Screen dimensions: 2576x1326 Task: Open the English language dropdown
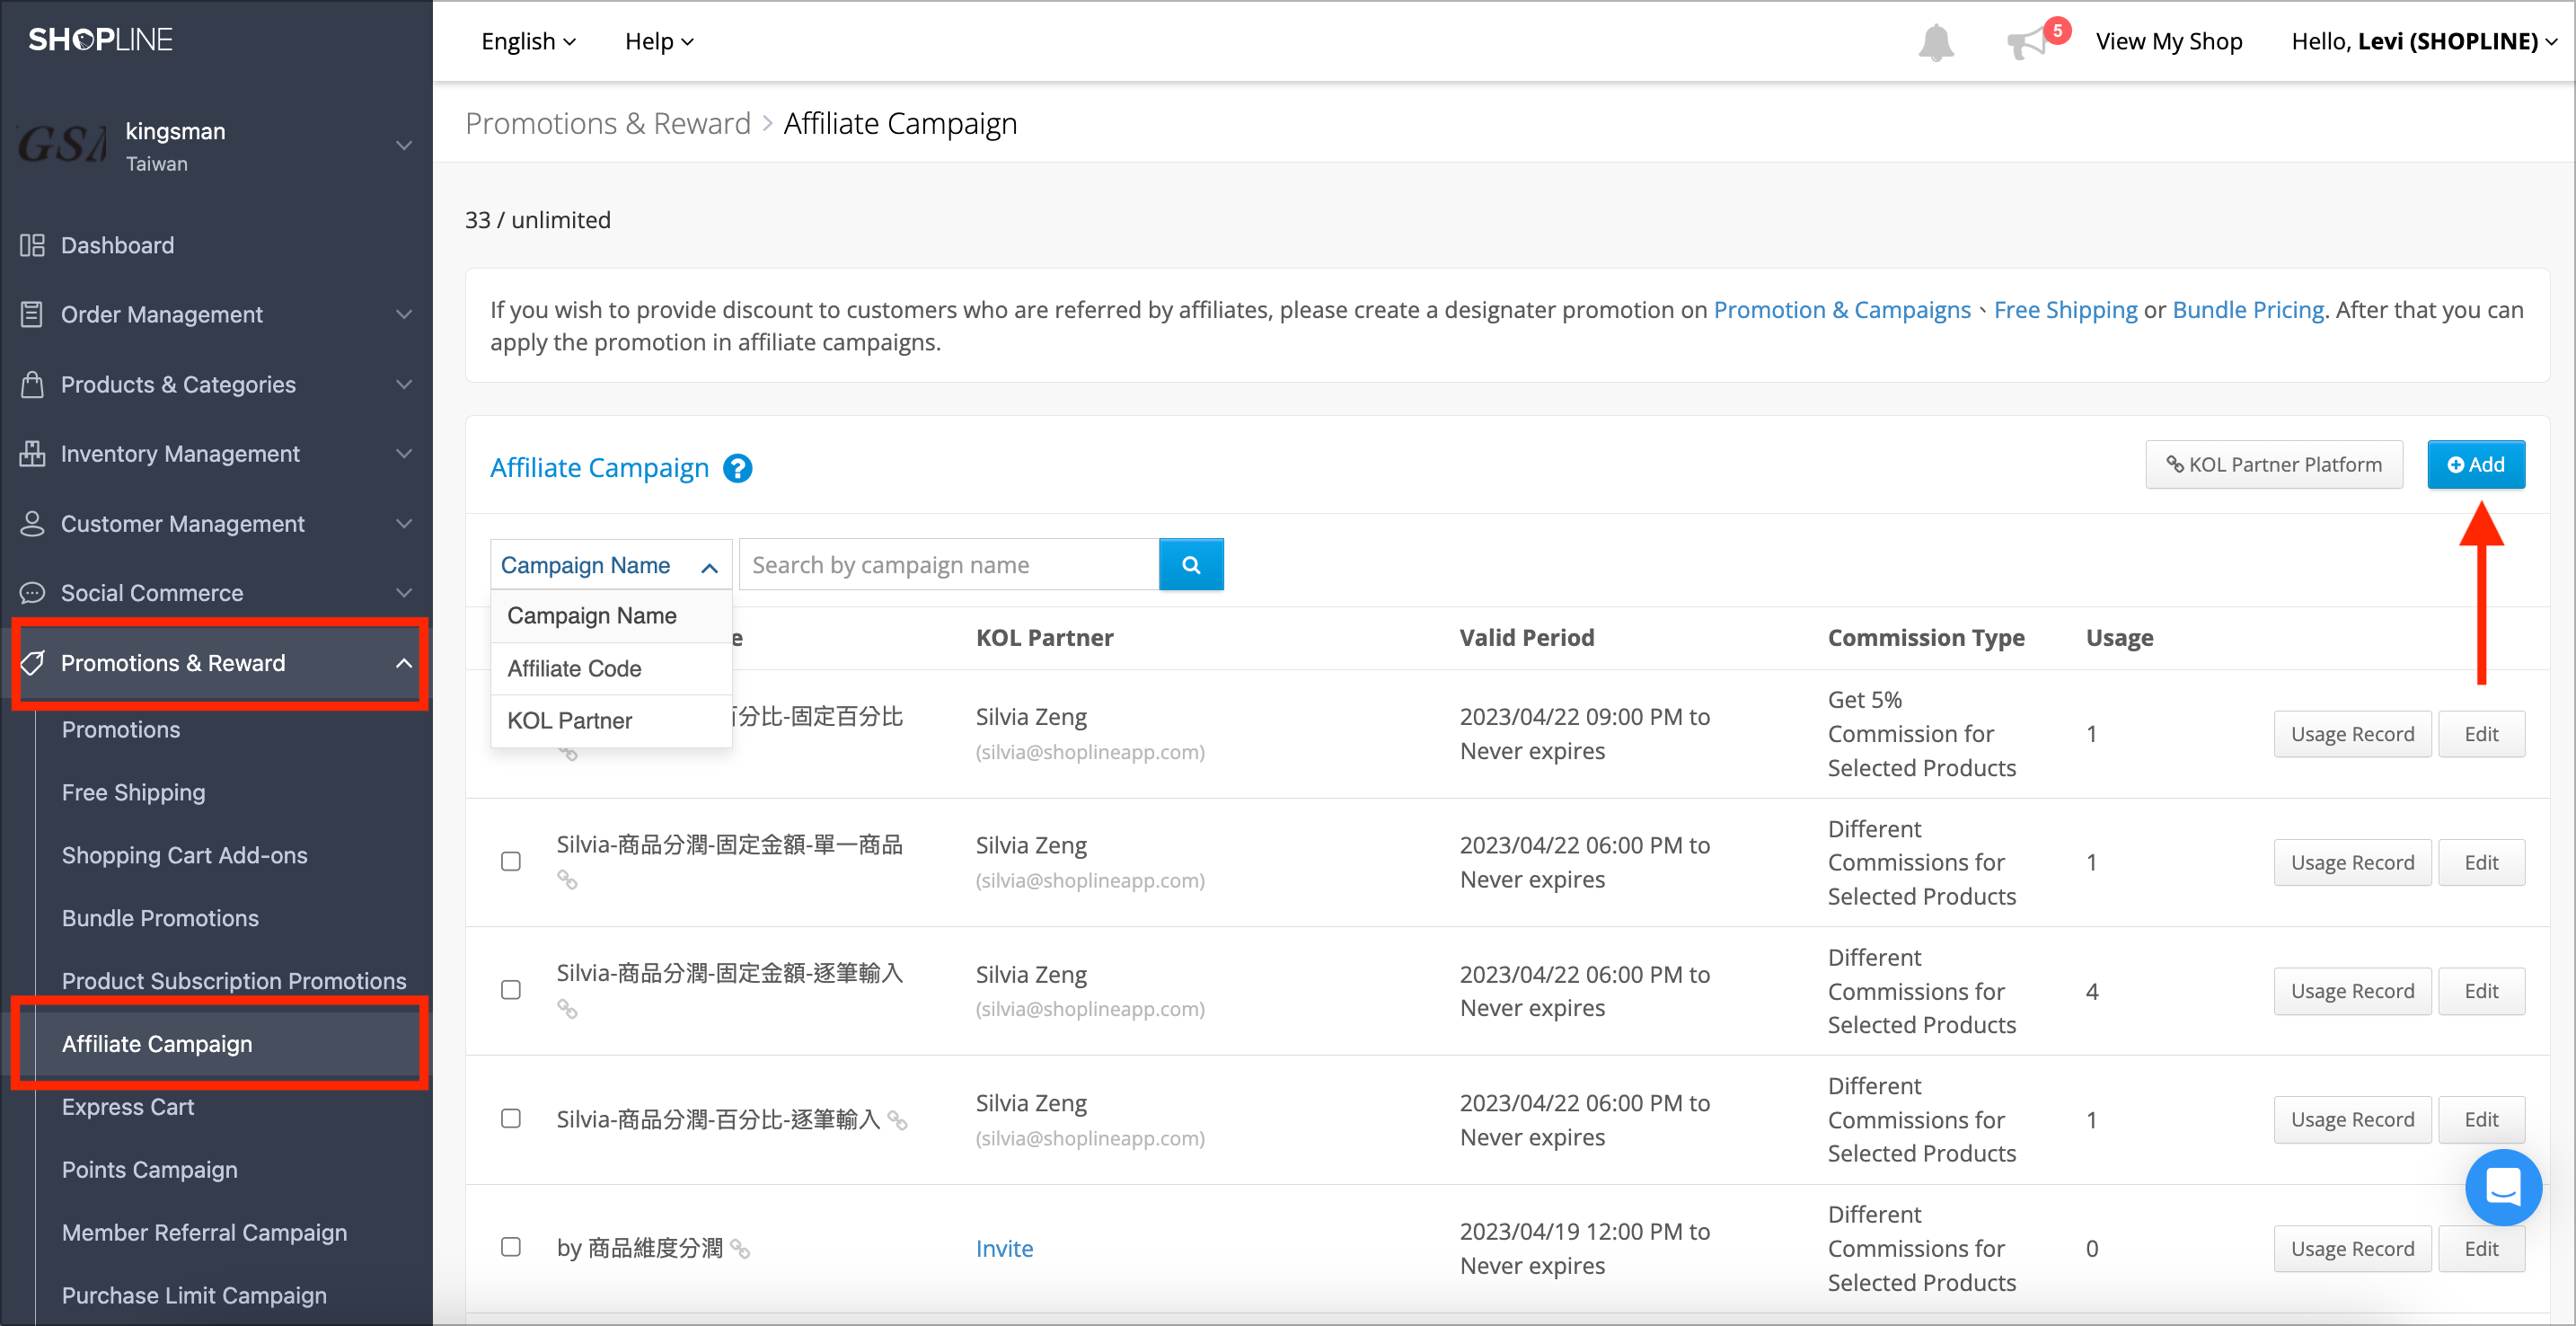pos(528,41)
